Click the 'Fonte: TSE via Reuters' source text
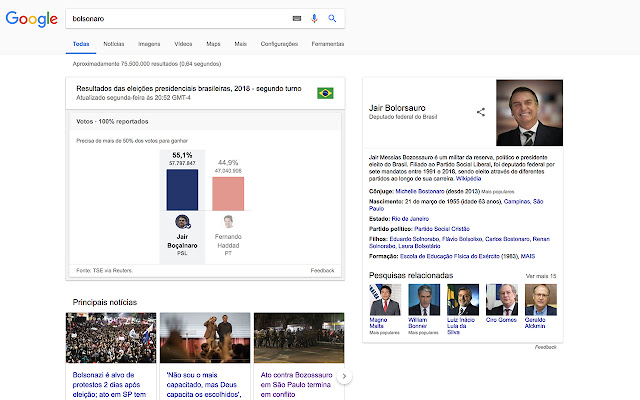 click(x=104, y=271)
